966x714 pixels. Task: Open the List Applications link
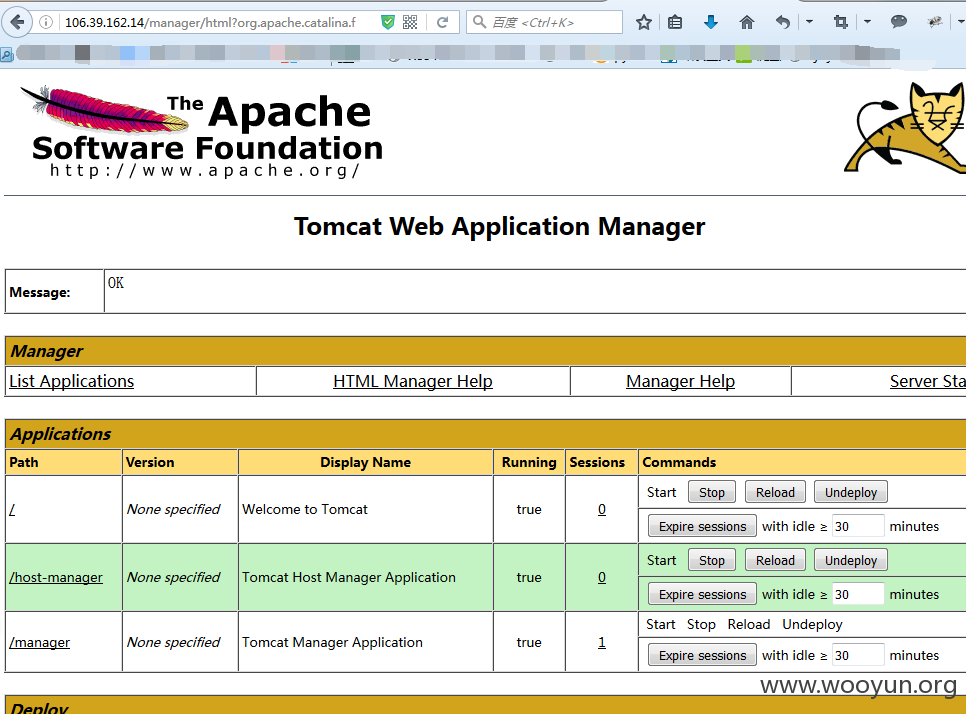pos(71,381)
